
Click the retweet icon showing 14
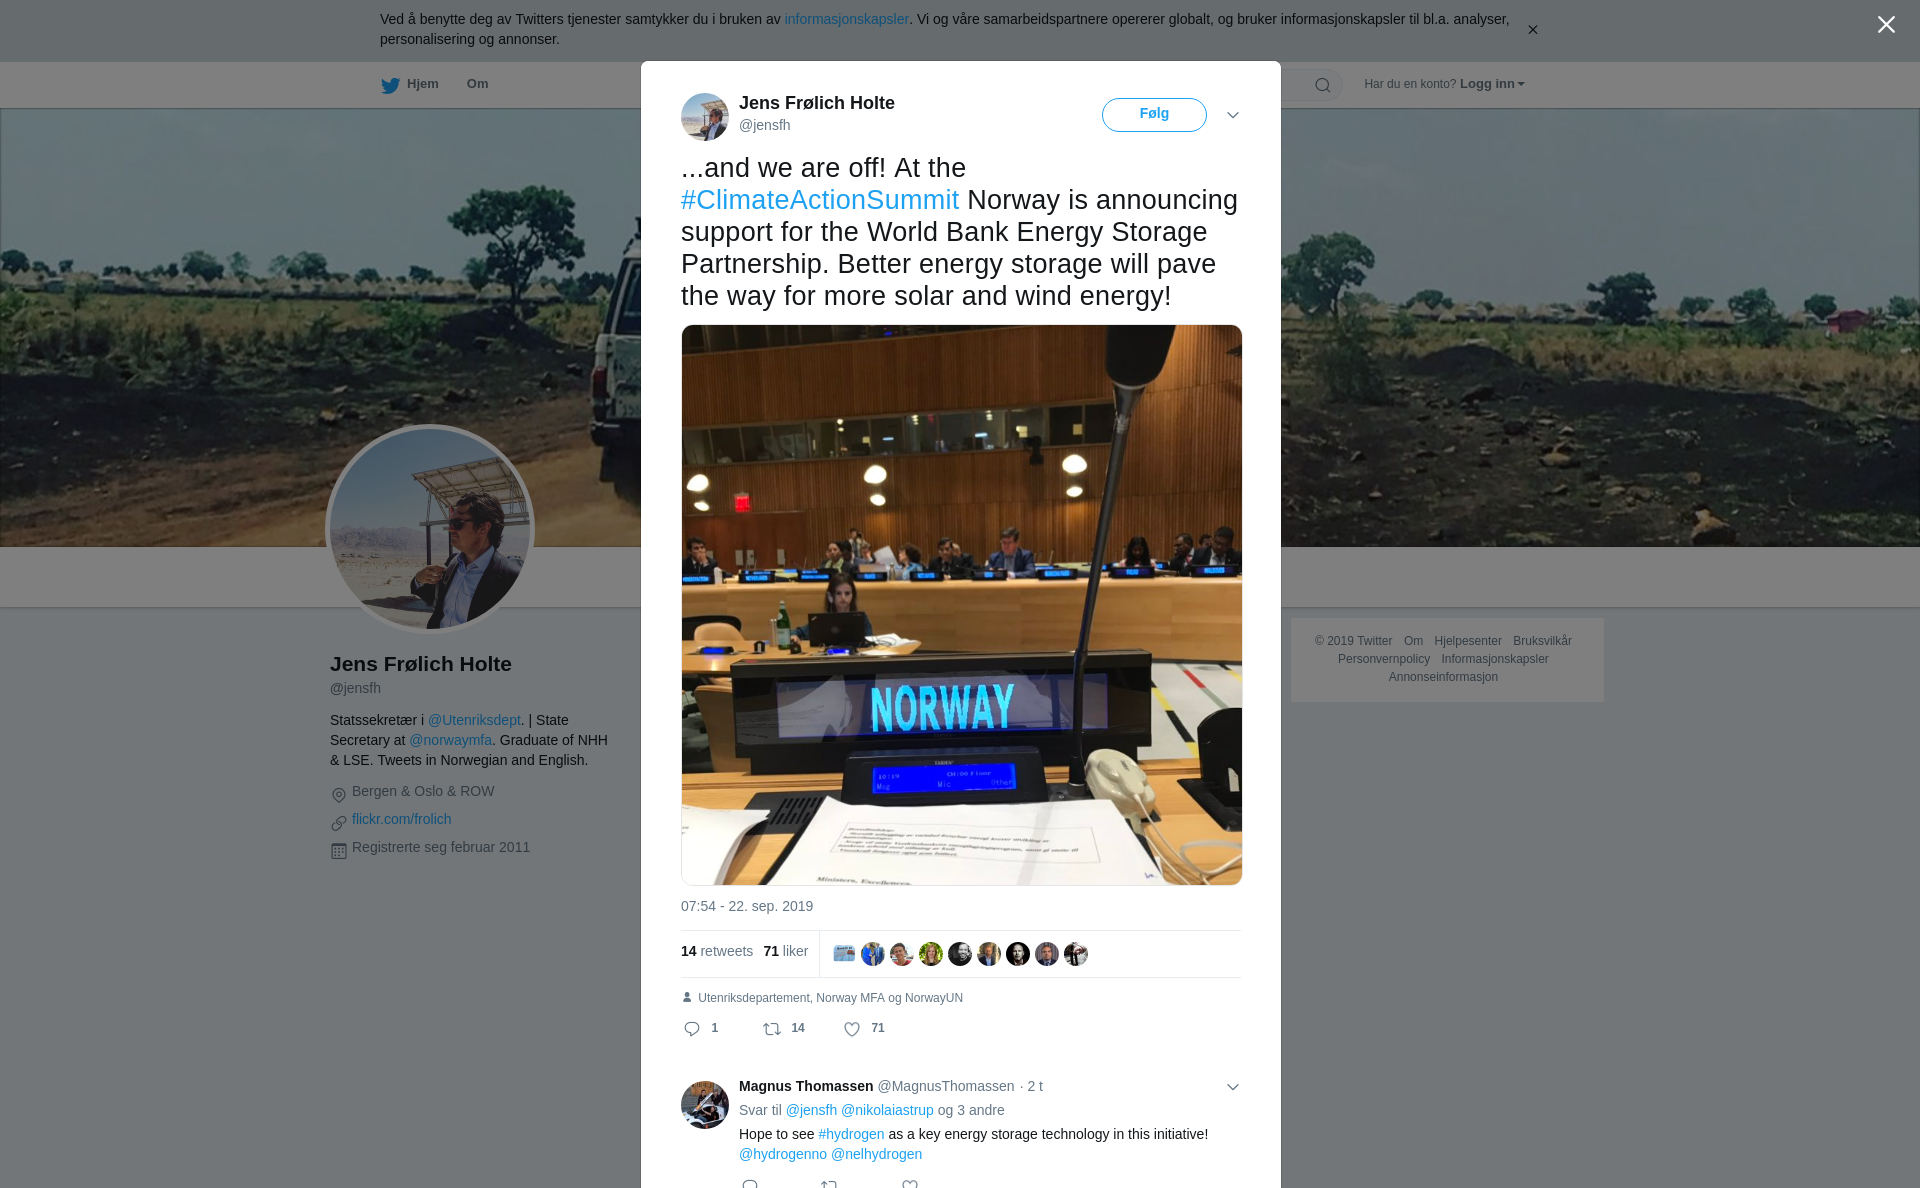[x=772, y=1029]
